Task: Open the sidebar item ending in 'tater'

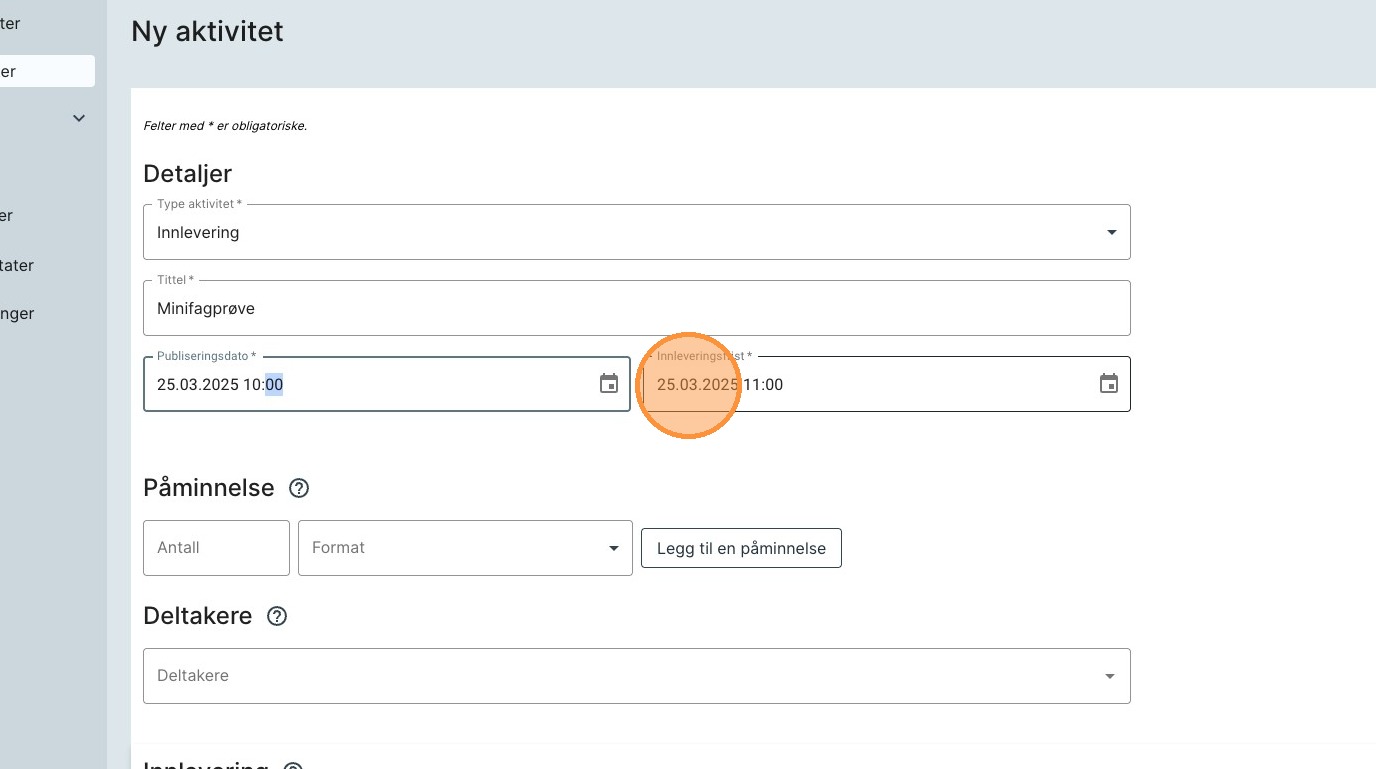Action: pos(17,265)
